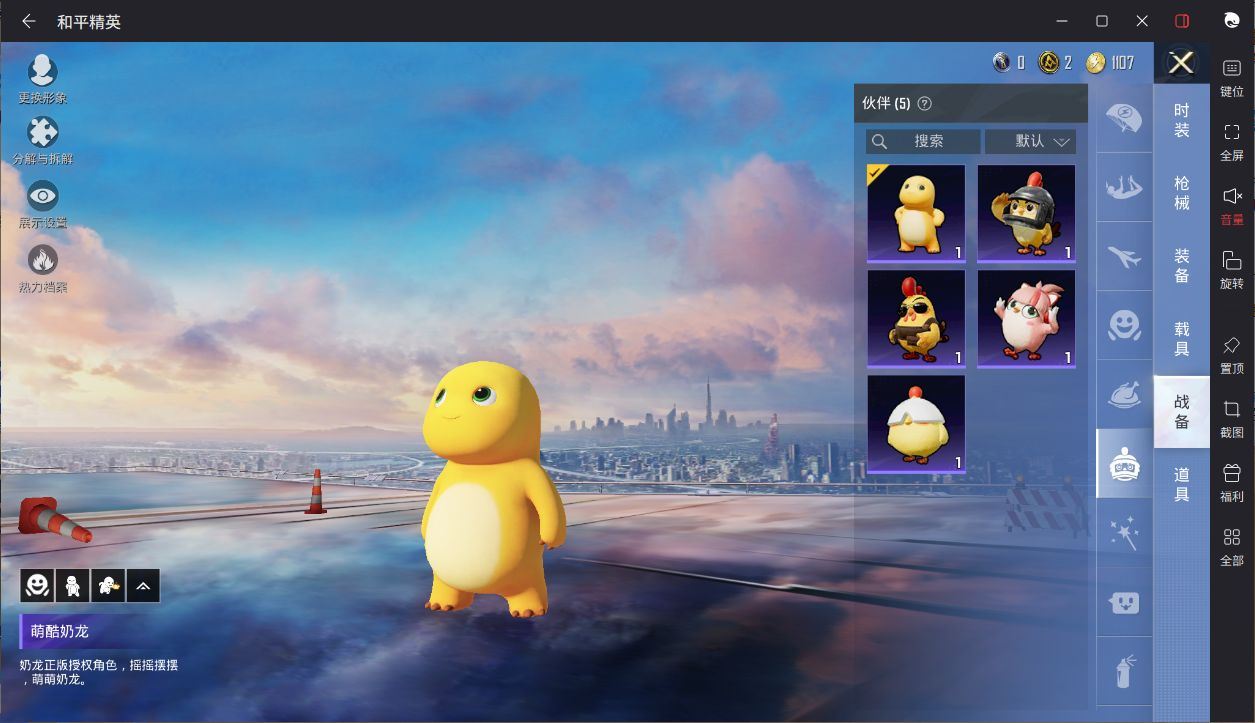Viewport: 1255px width, 723px height.
Task: Select the roast chicken category icon
Action: pyautogui.click(x=1124, y=395)
